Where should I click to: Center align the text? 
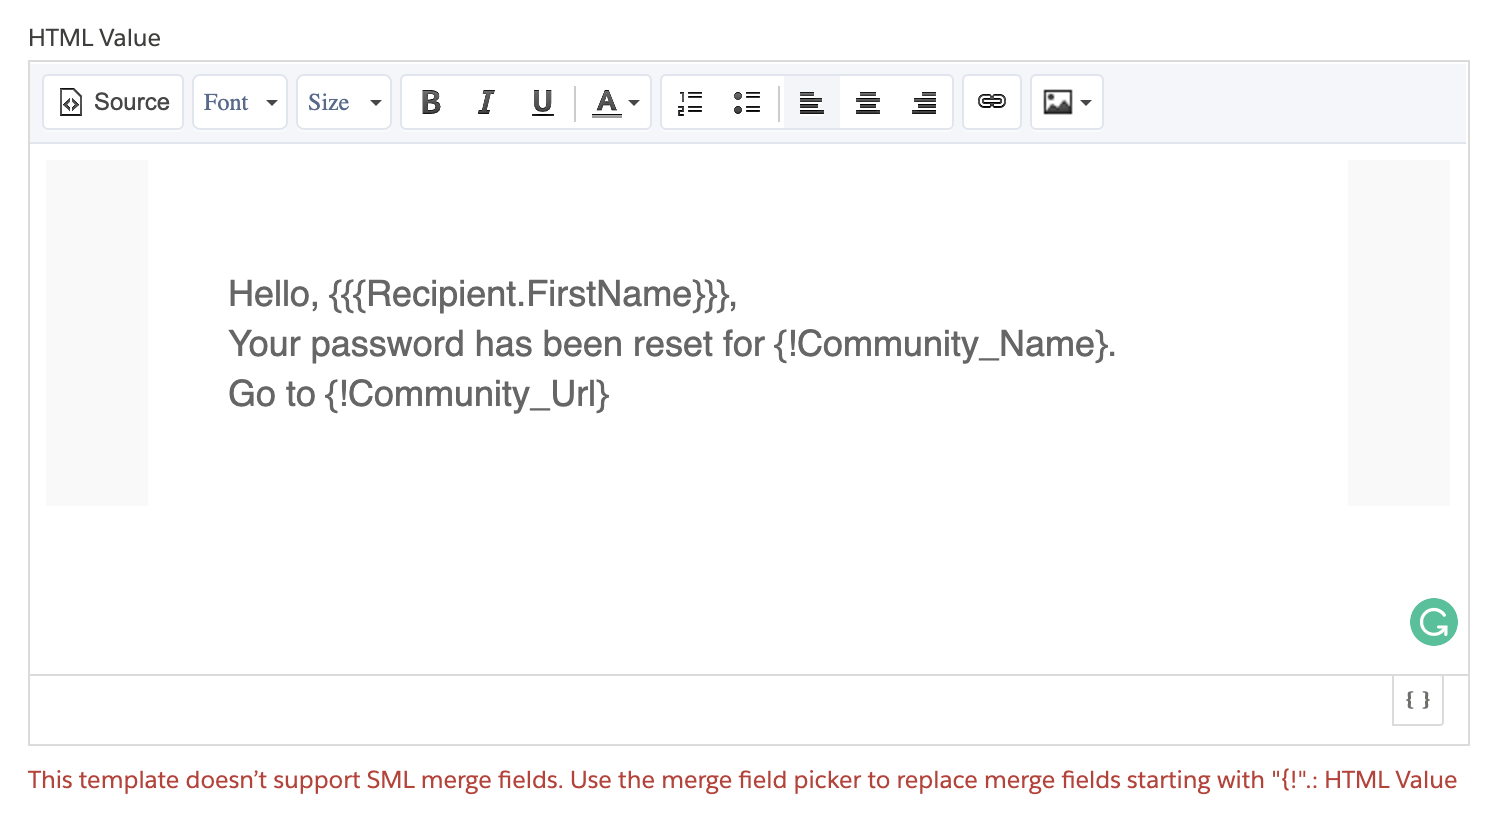click(868, 102)
